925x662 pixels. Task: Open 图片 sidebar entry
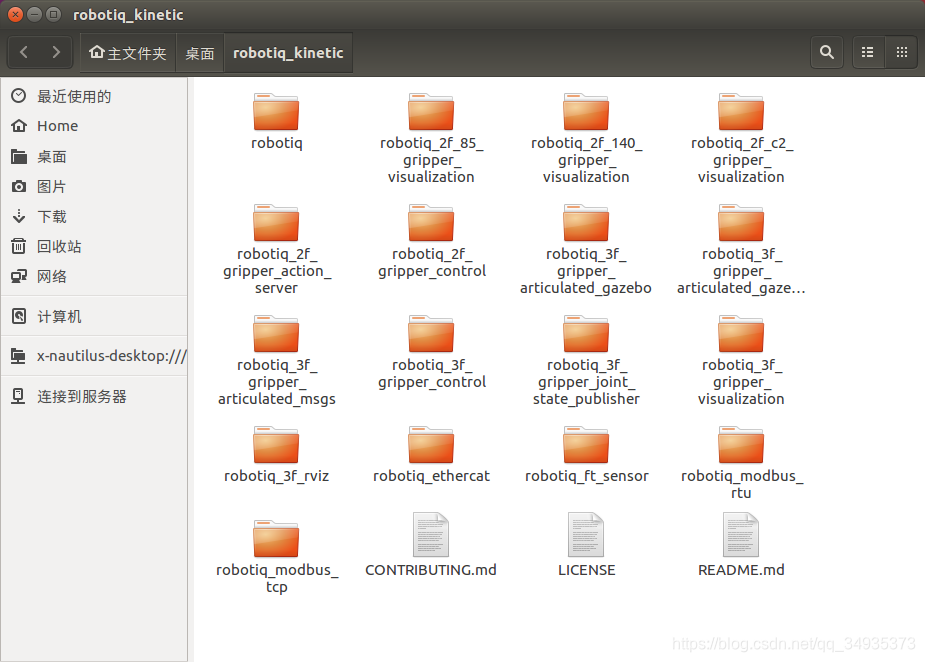(x=94, y=186)
